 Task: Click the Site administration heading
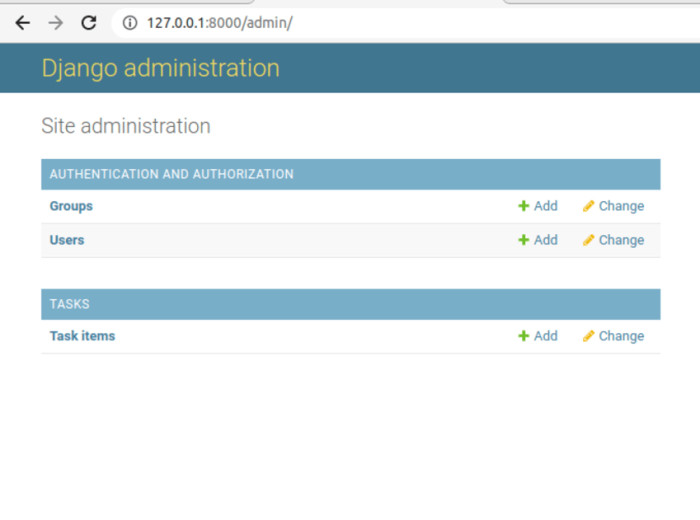coord(126,126)
